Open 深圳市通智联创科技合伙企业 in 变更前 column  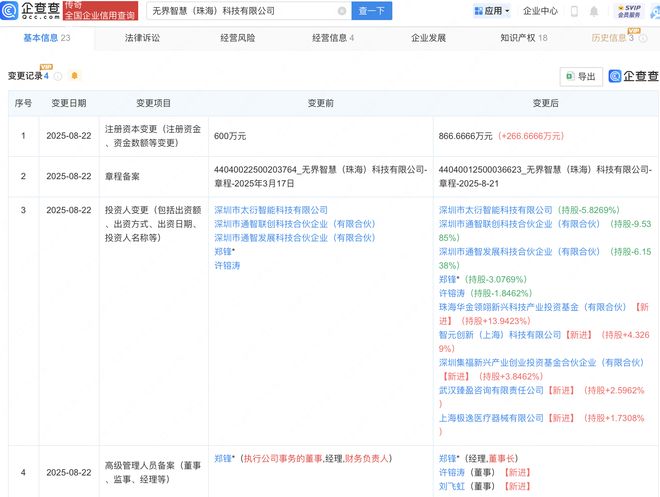click(295, 224)
